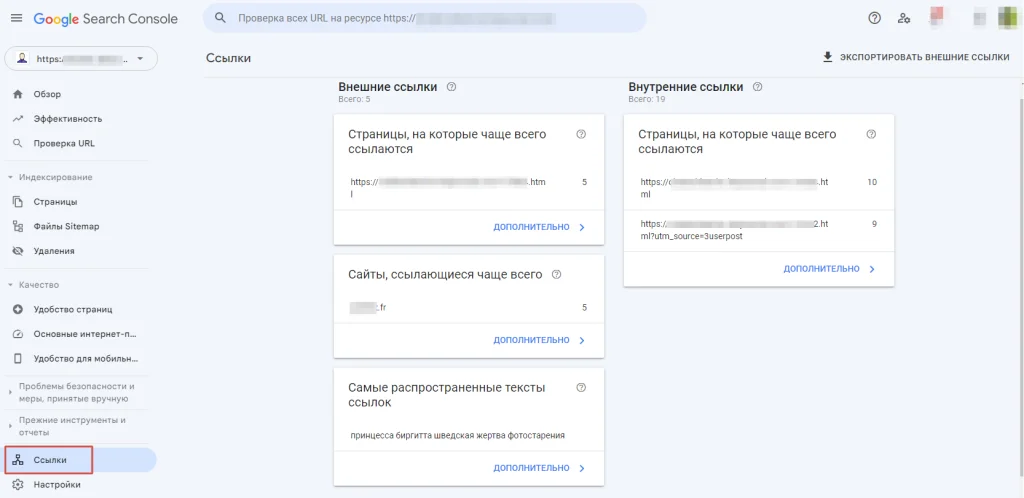The height and width of the screenshot is (498, 1024).
Task: Open the Google account avatar
Action: [x=1008, y=18]
